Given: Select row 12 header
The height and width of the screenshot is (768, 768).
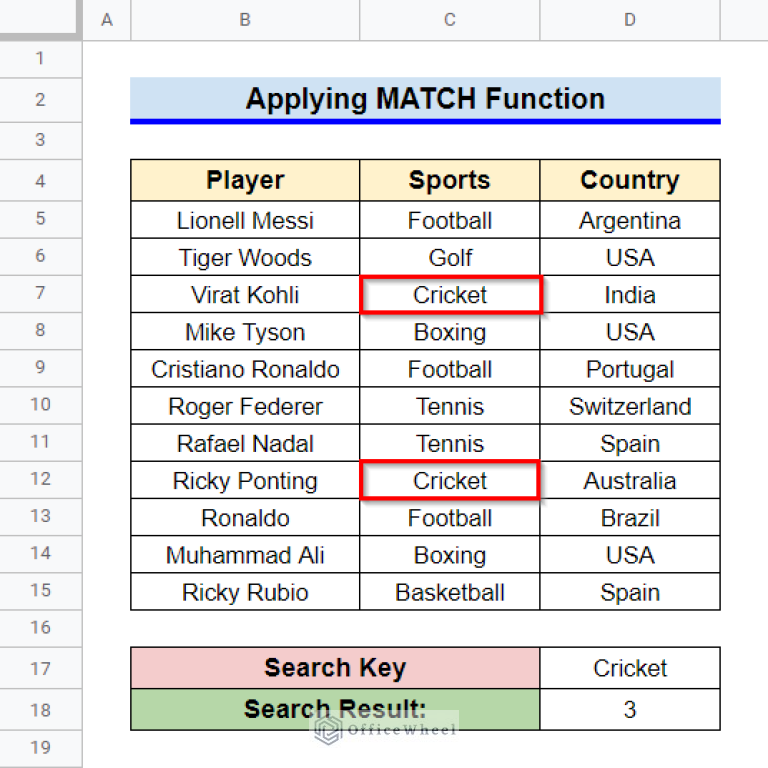Looking at the screenshot, I should tap(40, 480).
